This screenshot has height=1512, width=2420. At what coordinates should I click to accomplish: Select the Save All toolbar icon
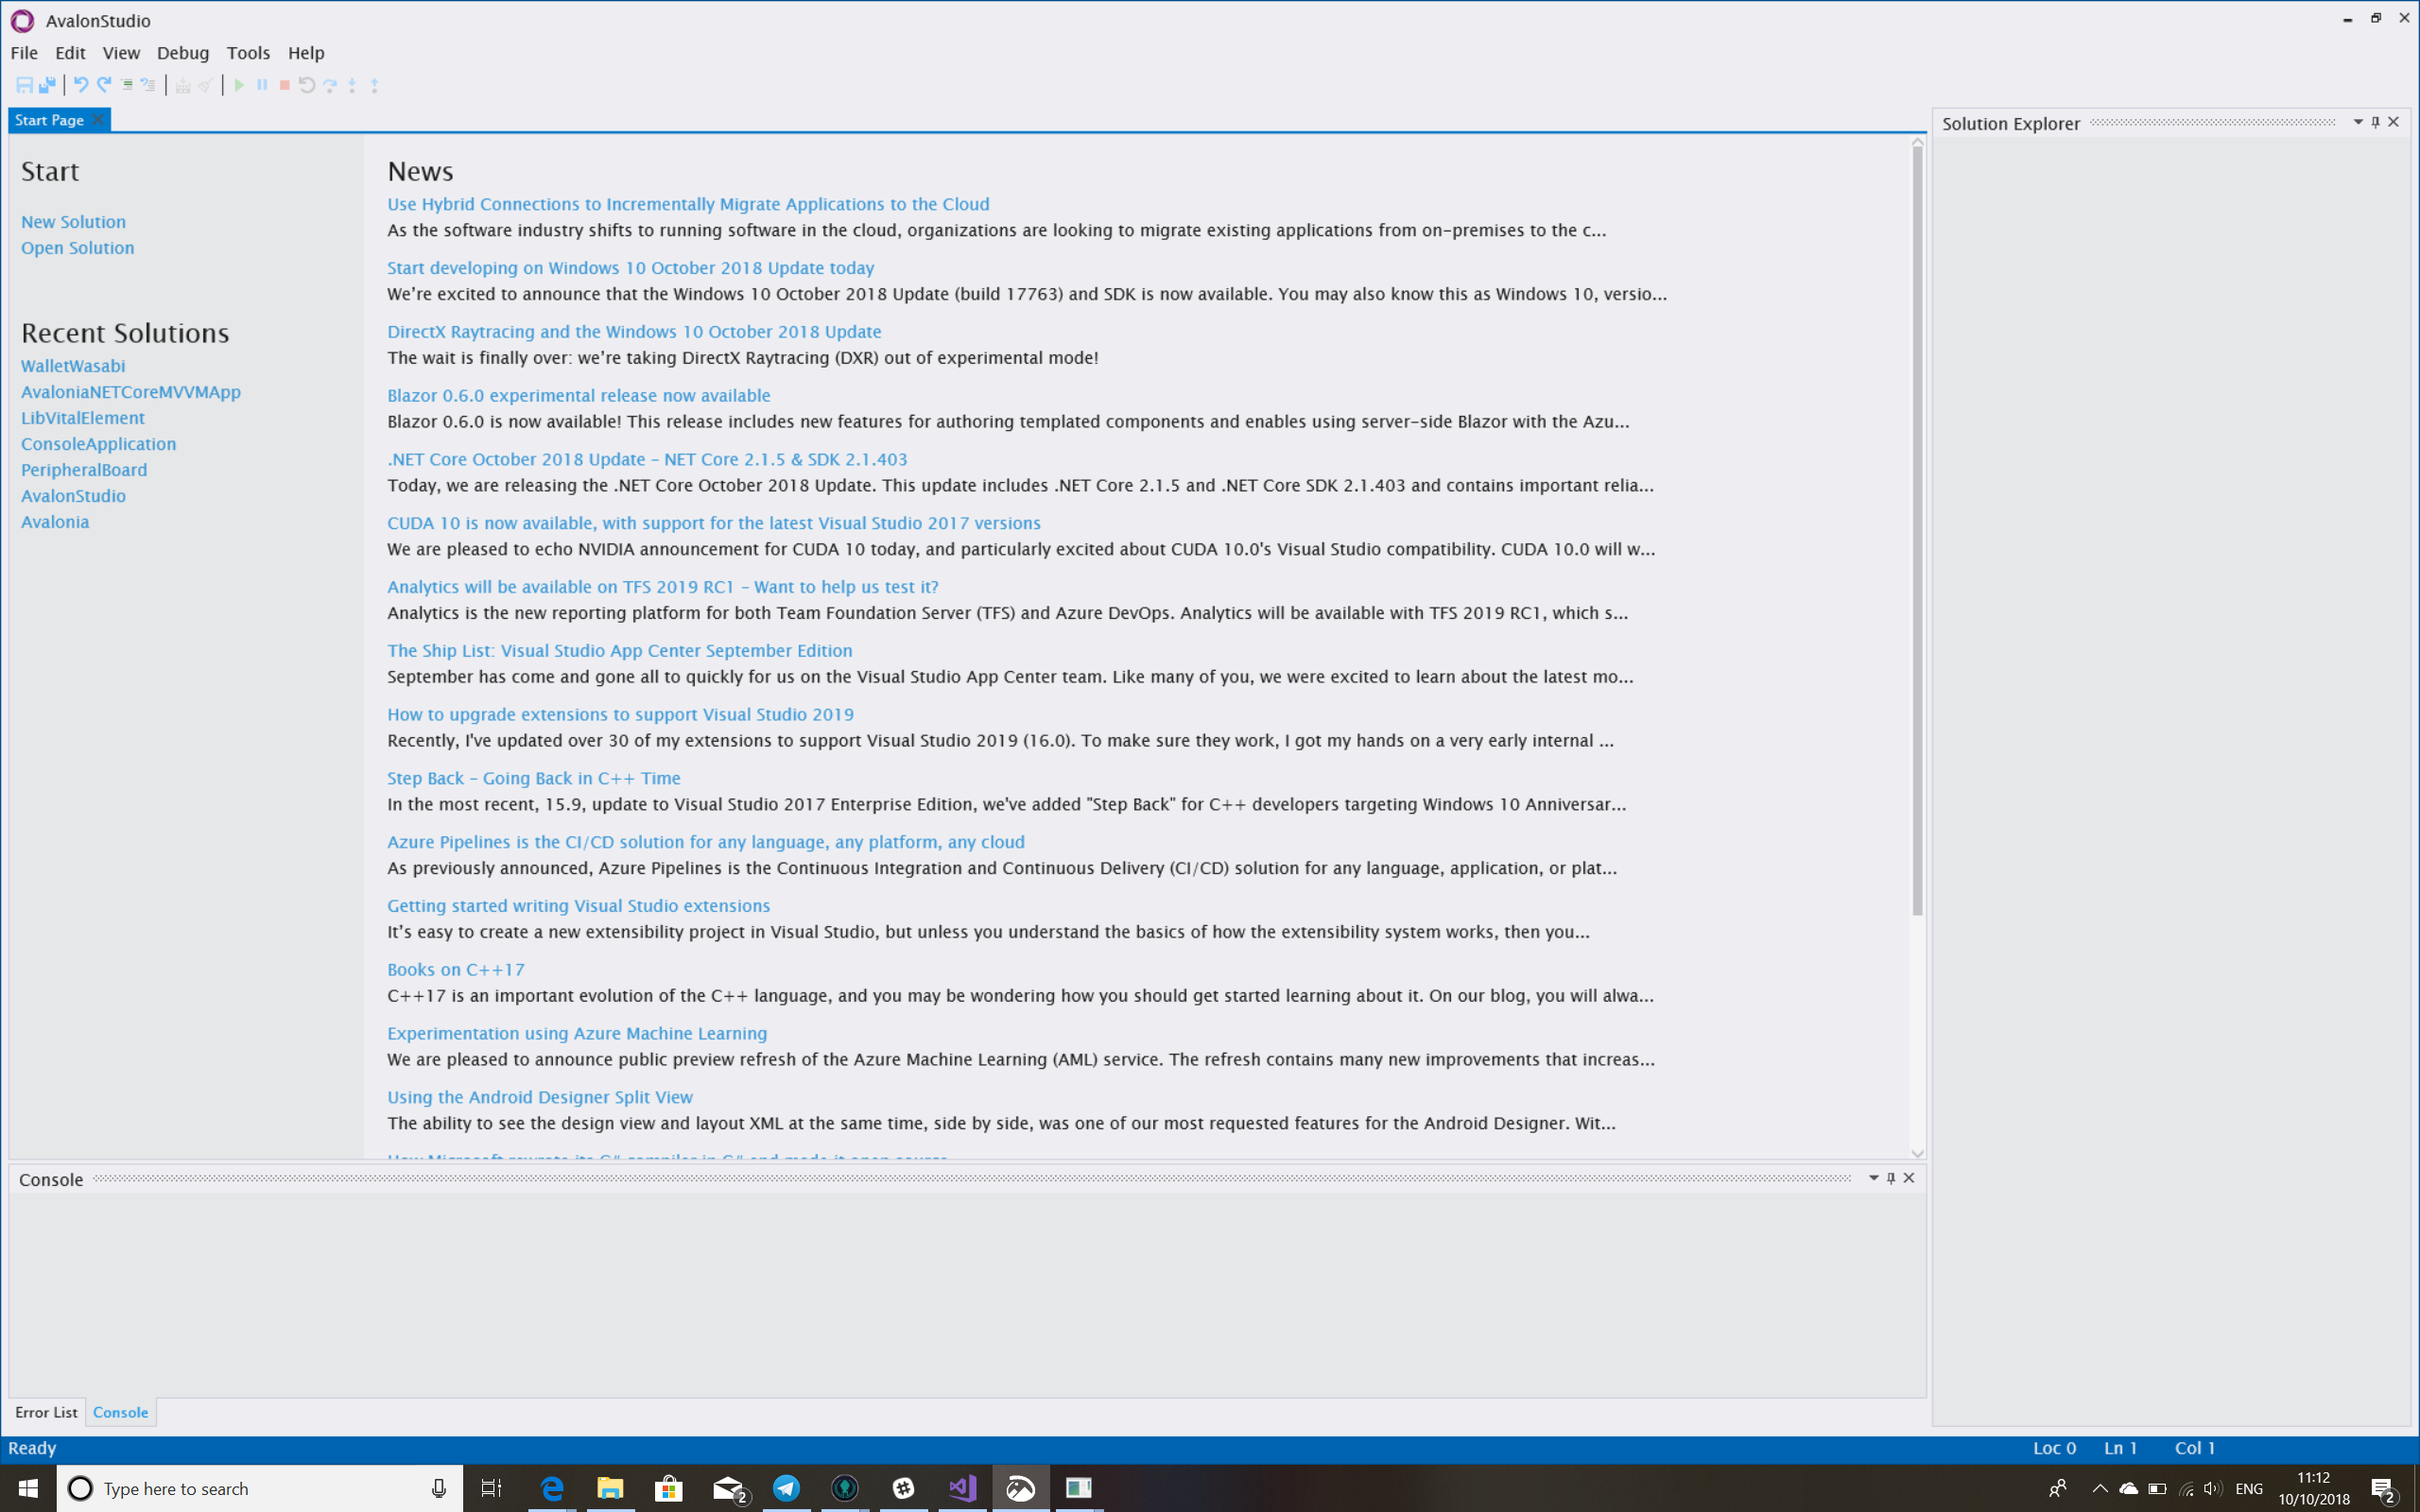(46, 85)
